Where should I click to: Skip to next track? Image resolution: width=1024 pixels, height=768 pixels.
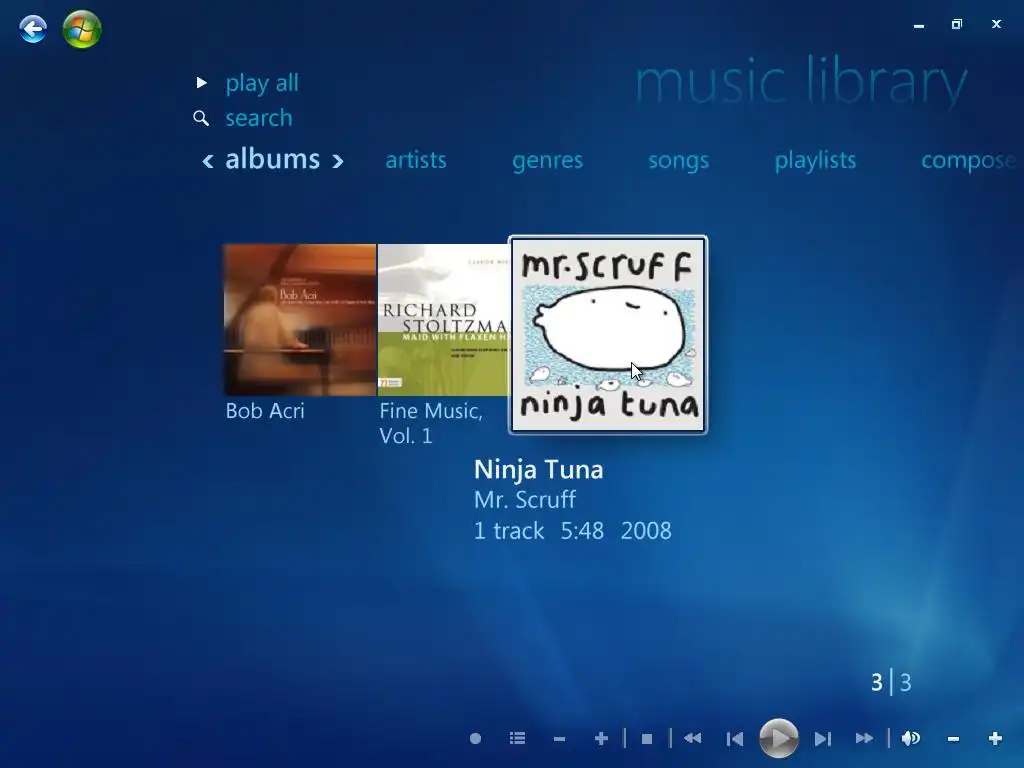tap(823, 739)
